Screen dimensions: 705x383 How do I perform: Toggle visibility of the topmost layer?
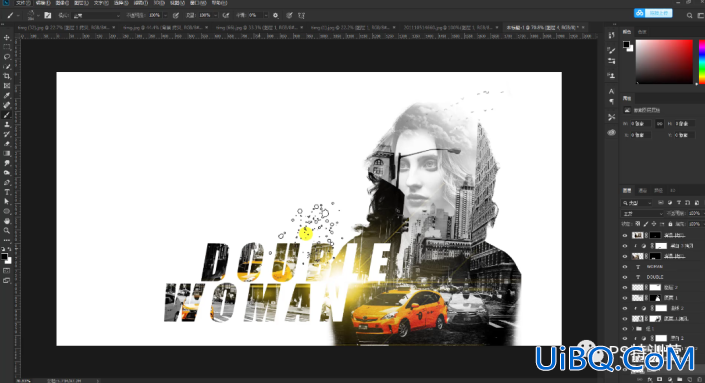coord(625,236)
